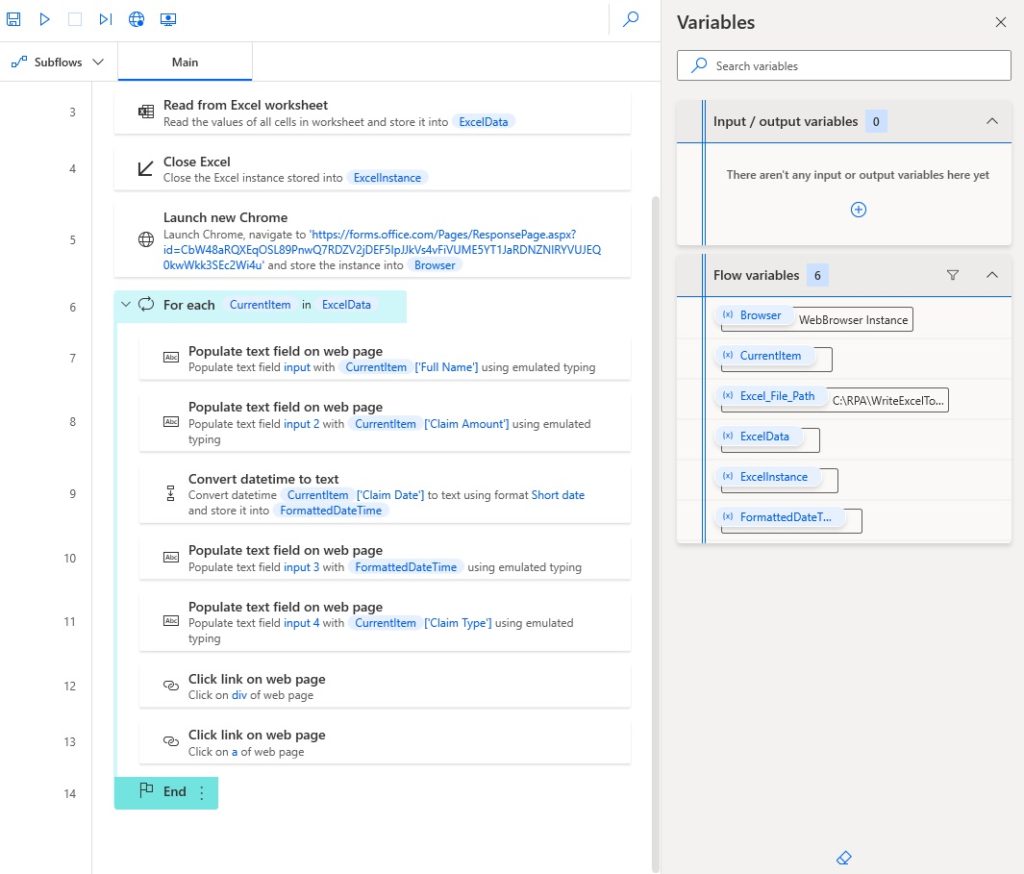The image size is (1024, 874).
Task: Click the filter icon for Flow variables
Action: coord(953,274)
